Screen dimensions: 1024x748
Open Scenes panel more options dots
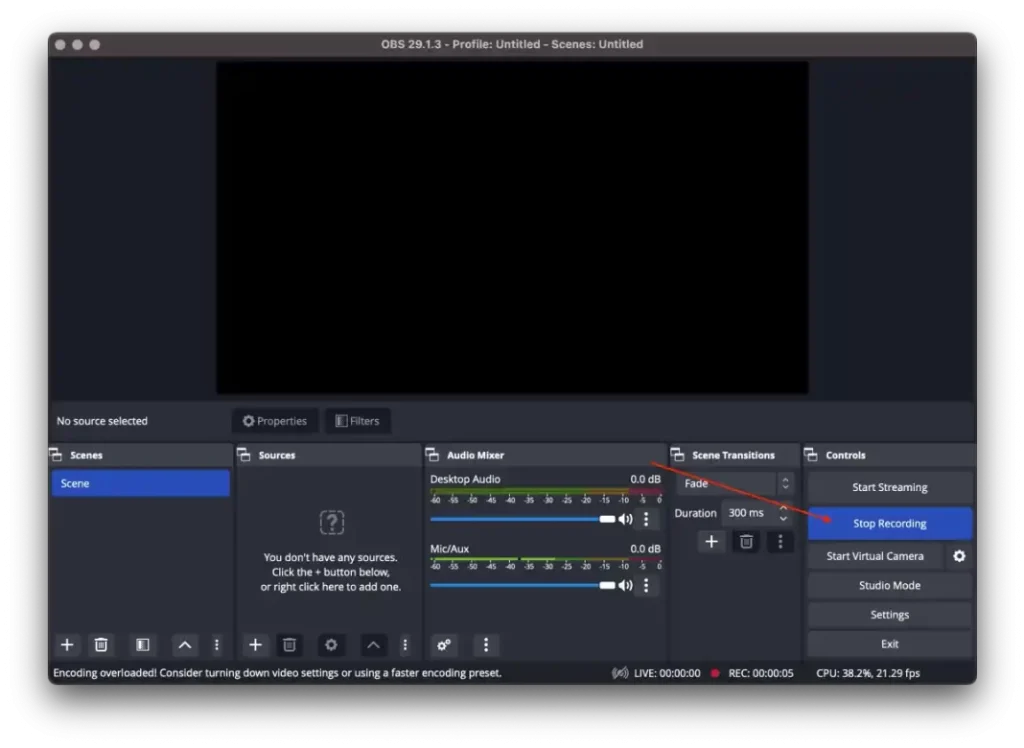[x=217, y=645]
